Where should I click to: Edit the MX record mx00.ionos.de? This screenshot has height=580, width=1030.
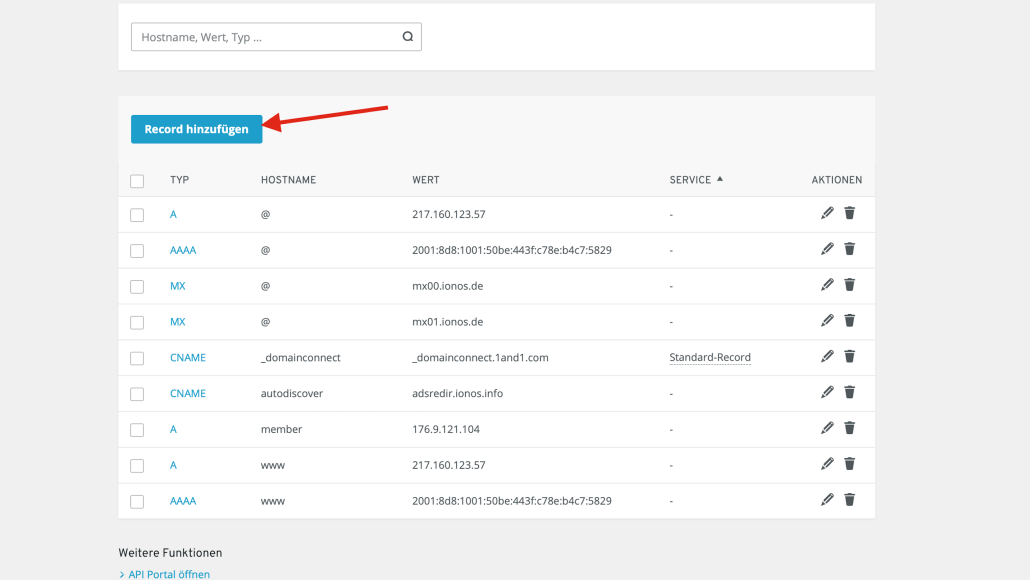(x=827, y=285)
